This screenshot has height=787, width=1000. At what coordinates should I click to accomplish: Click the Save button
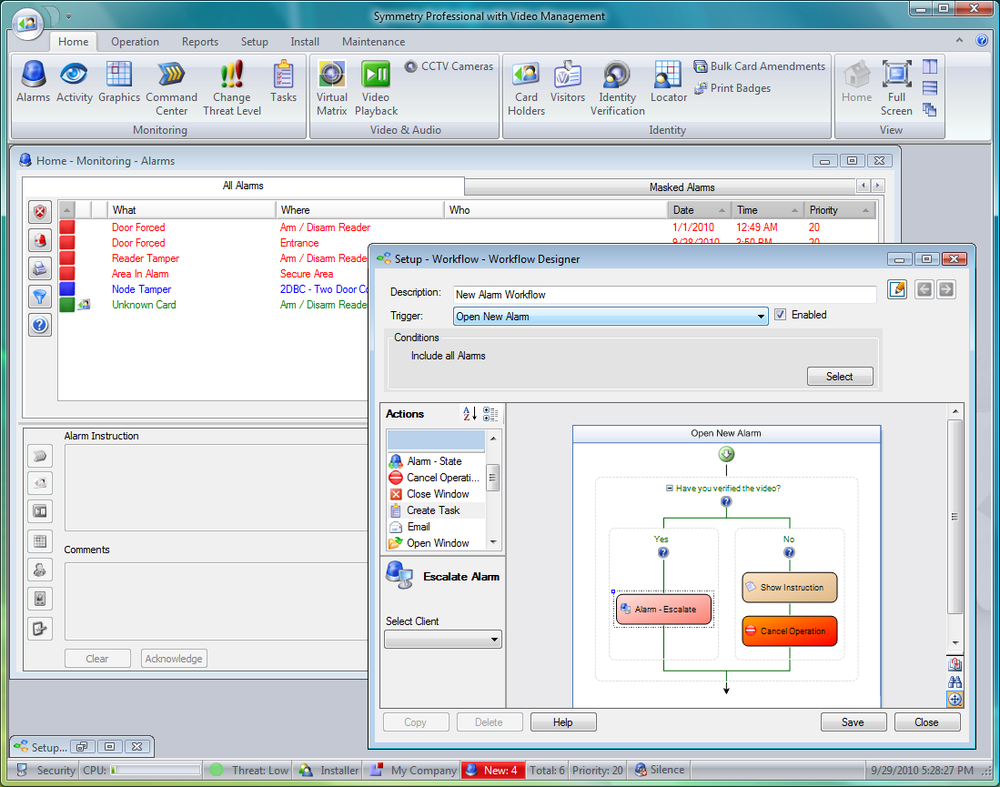click(853, 722)
